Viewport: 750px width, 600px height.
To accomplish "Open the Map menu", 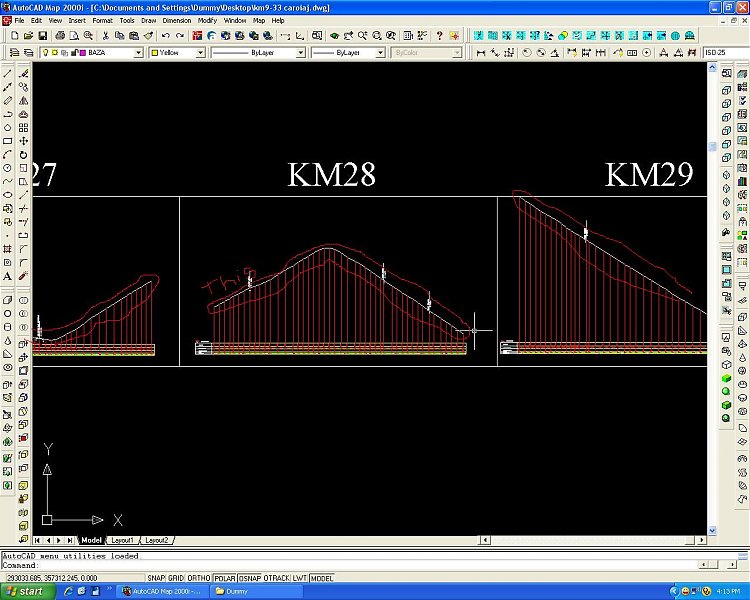I will click(x=259, y=21).
